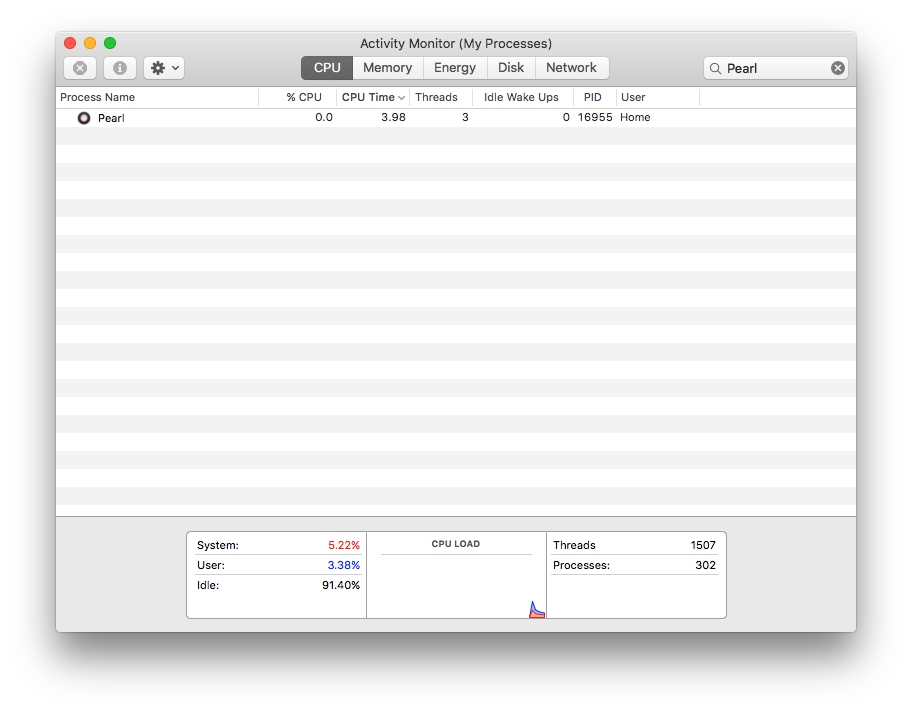Click the User 3.38% value

click(x=344, y=565)
